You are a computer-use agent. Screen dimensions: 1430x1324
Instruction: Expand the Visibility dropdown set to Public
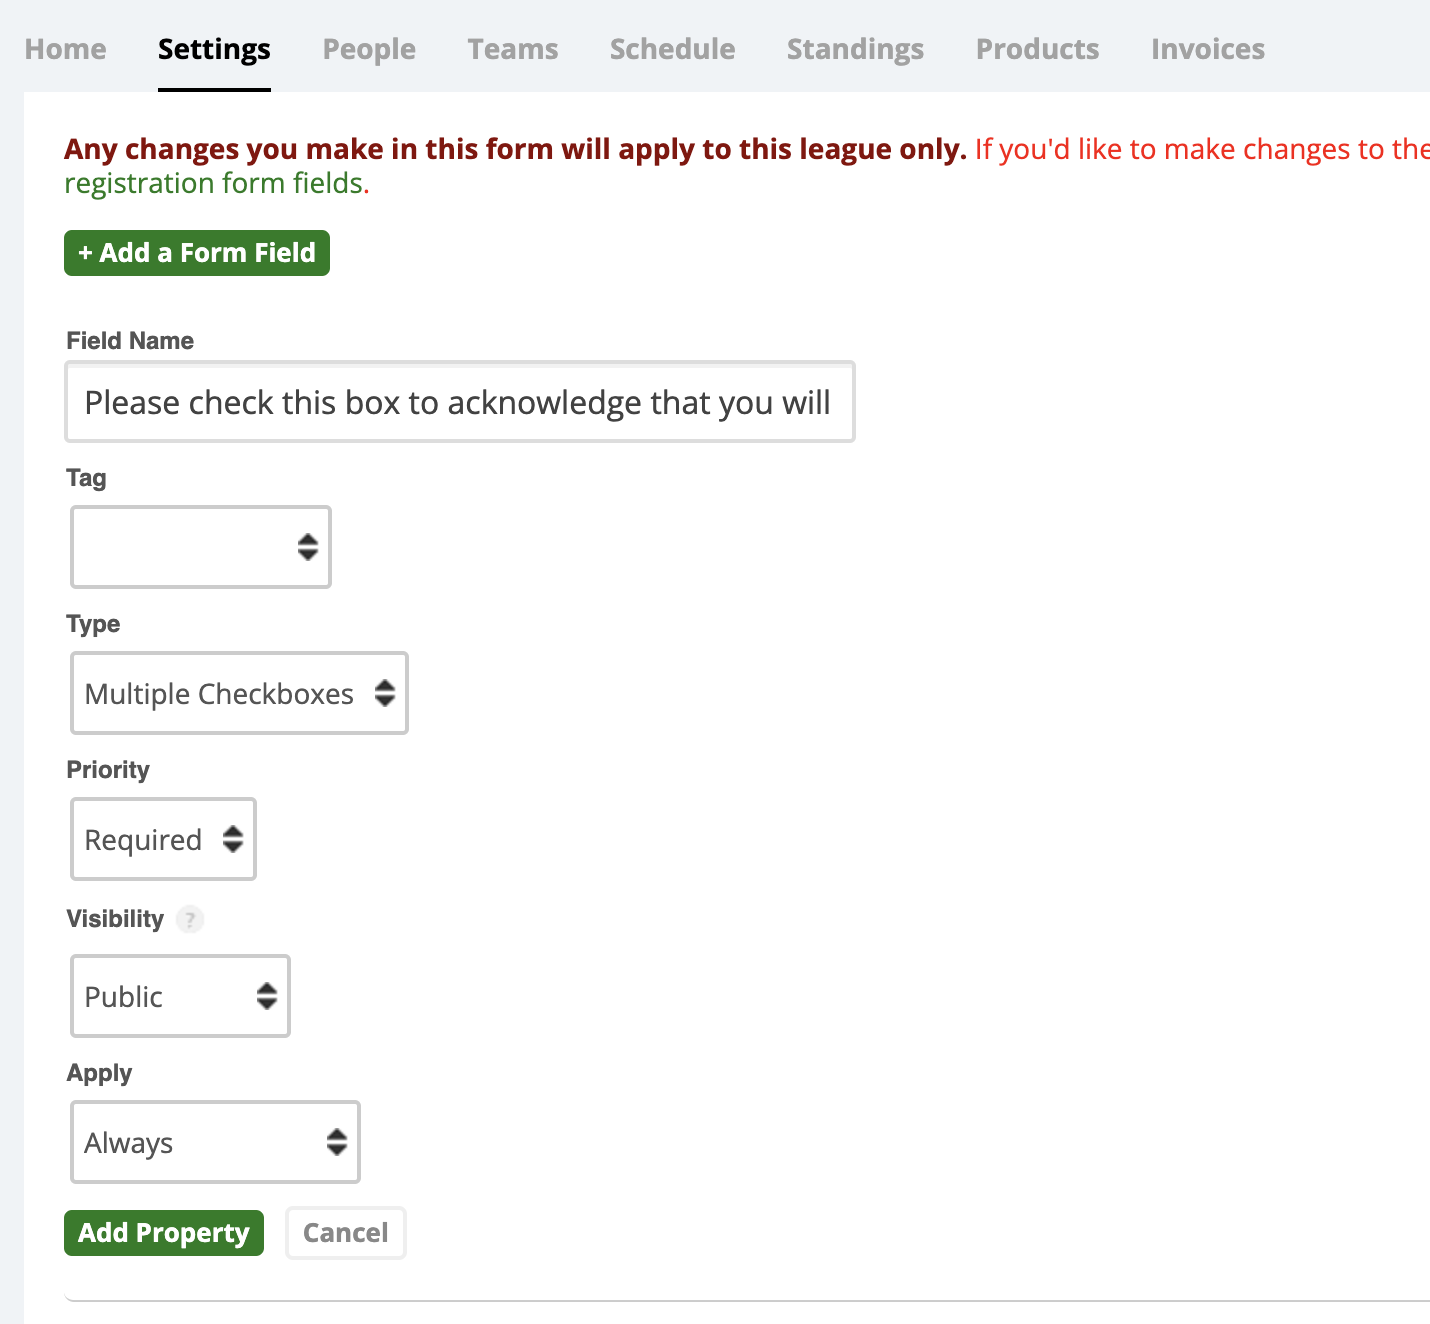point(181,996)
